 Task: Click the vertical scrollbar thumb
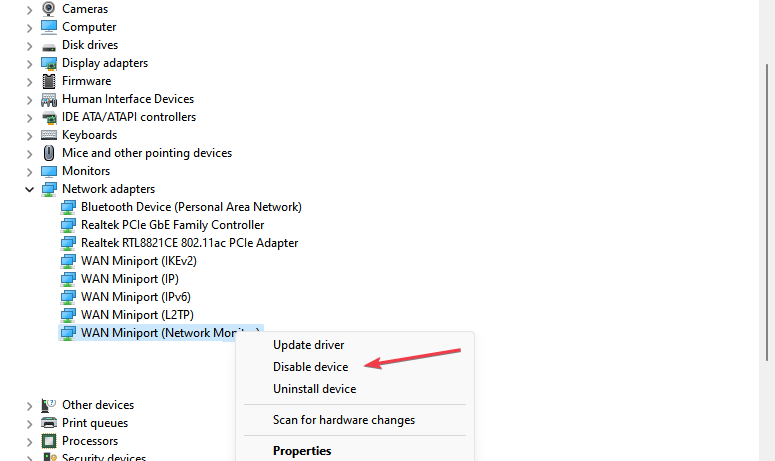767,212
